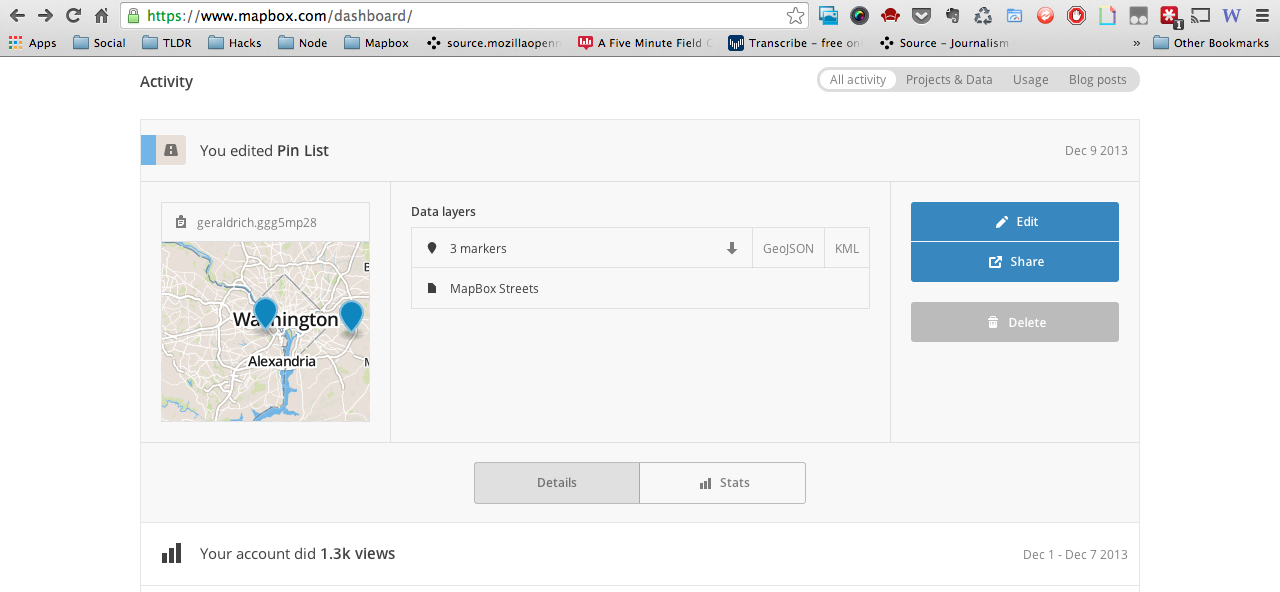
Task: Click the 3 markers layer row
Action: pyautogui.click(x=581, y=248)
